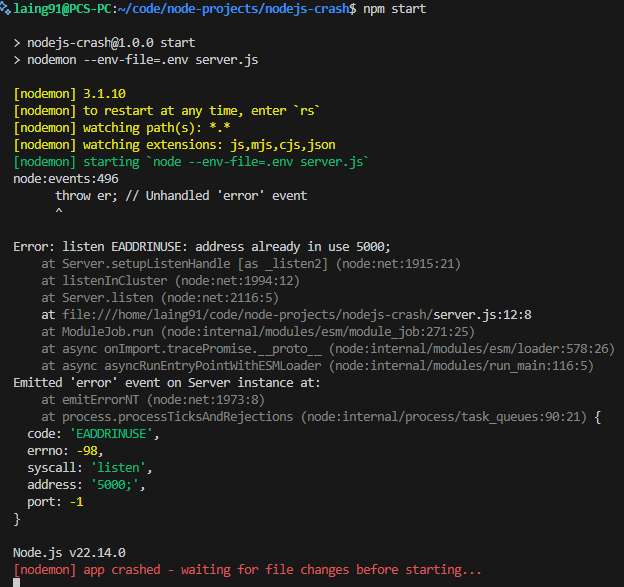Click the 'at async onImport.tracePromise.__proto__' line
The height and width of the screenshot is (587, 624).
(328, 349)
